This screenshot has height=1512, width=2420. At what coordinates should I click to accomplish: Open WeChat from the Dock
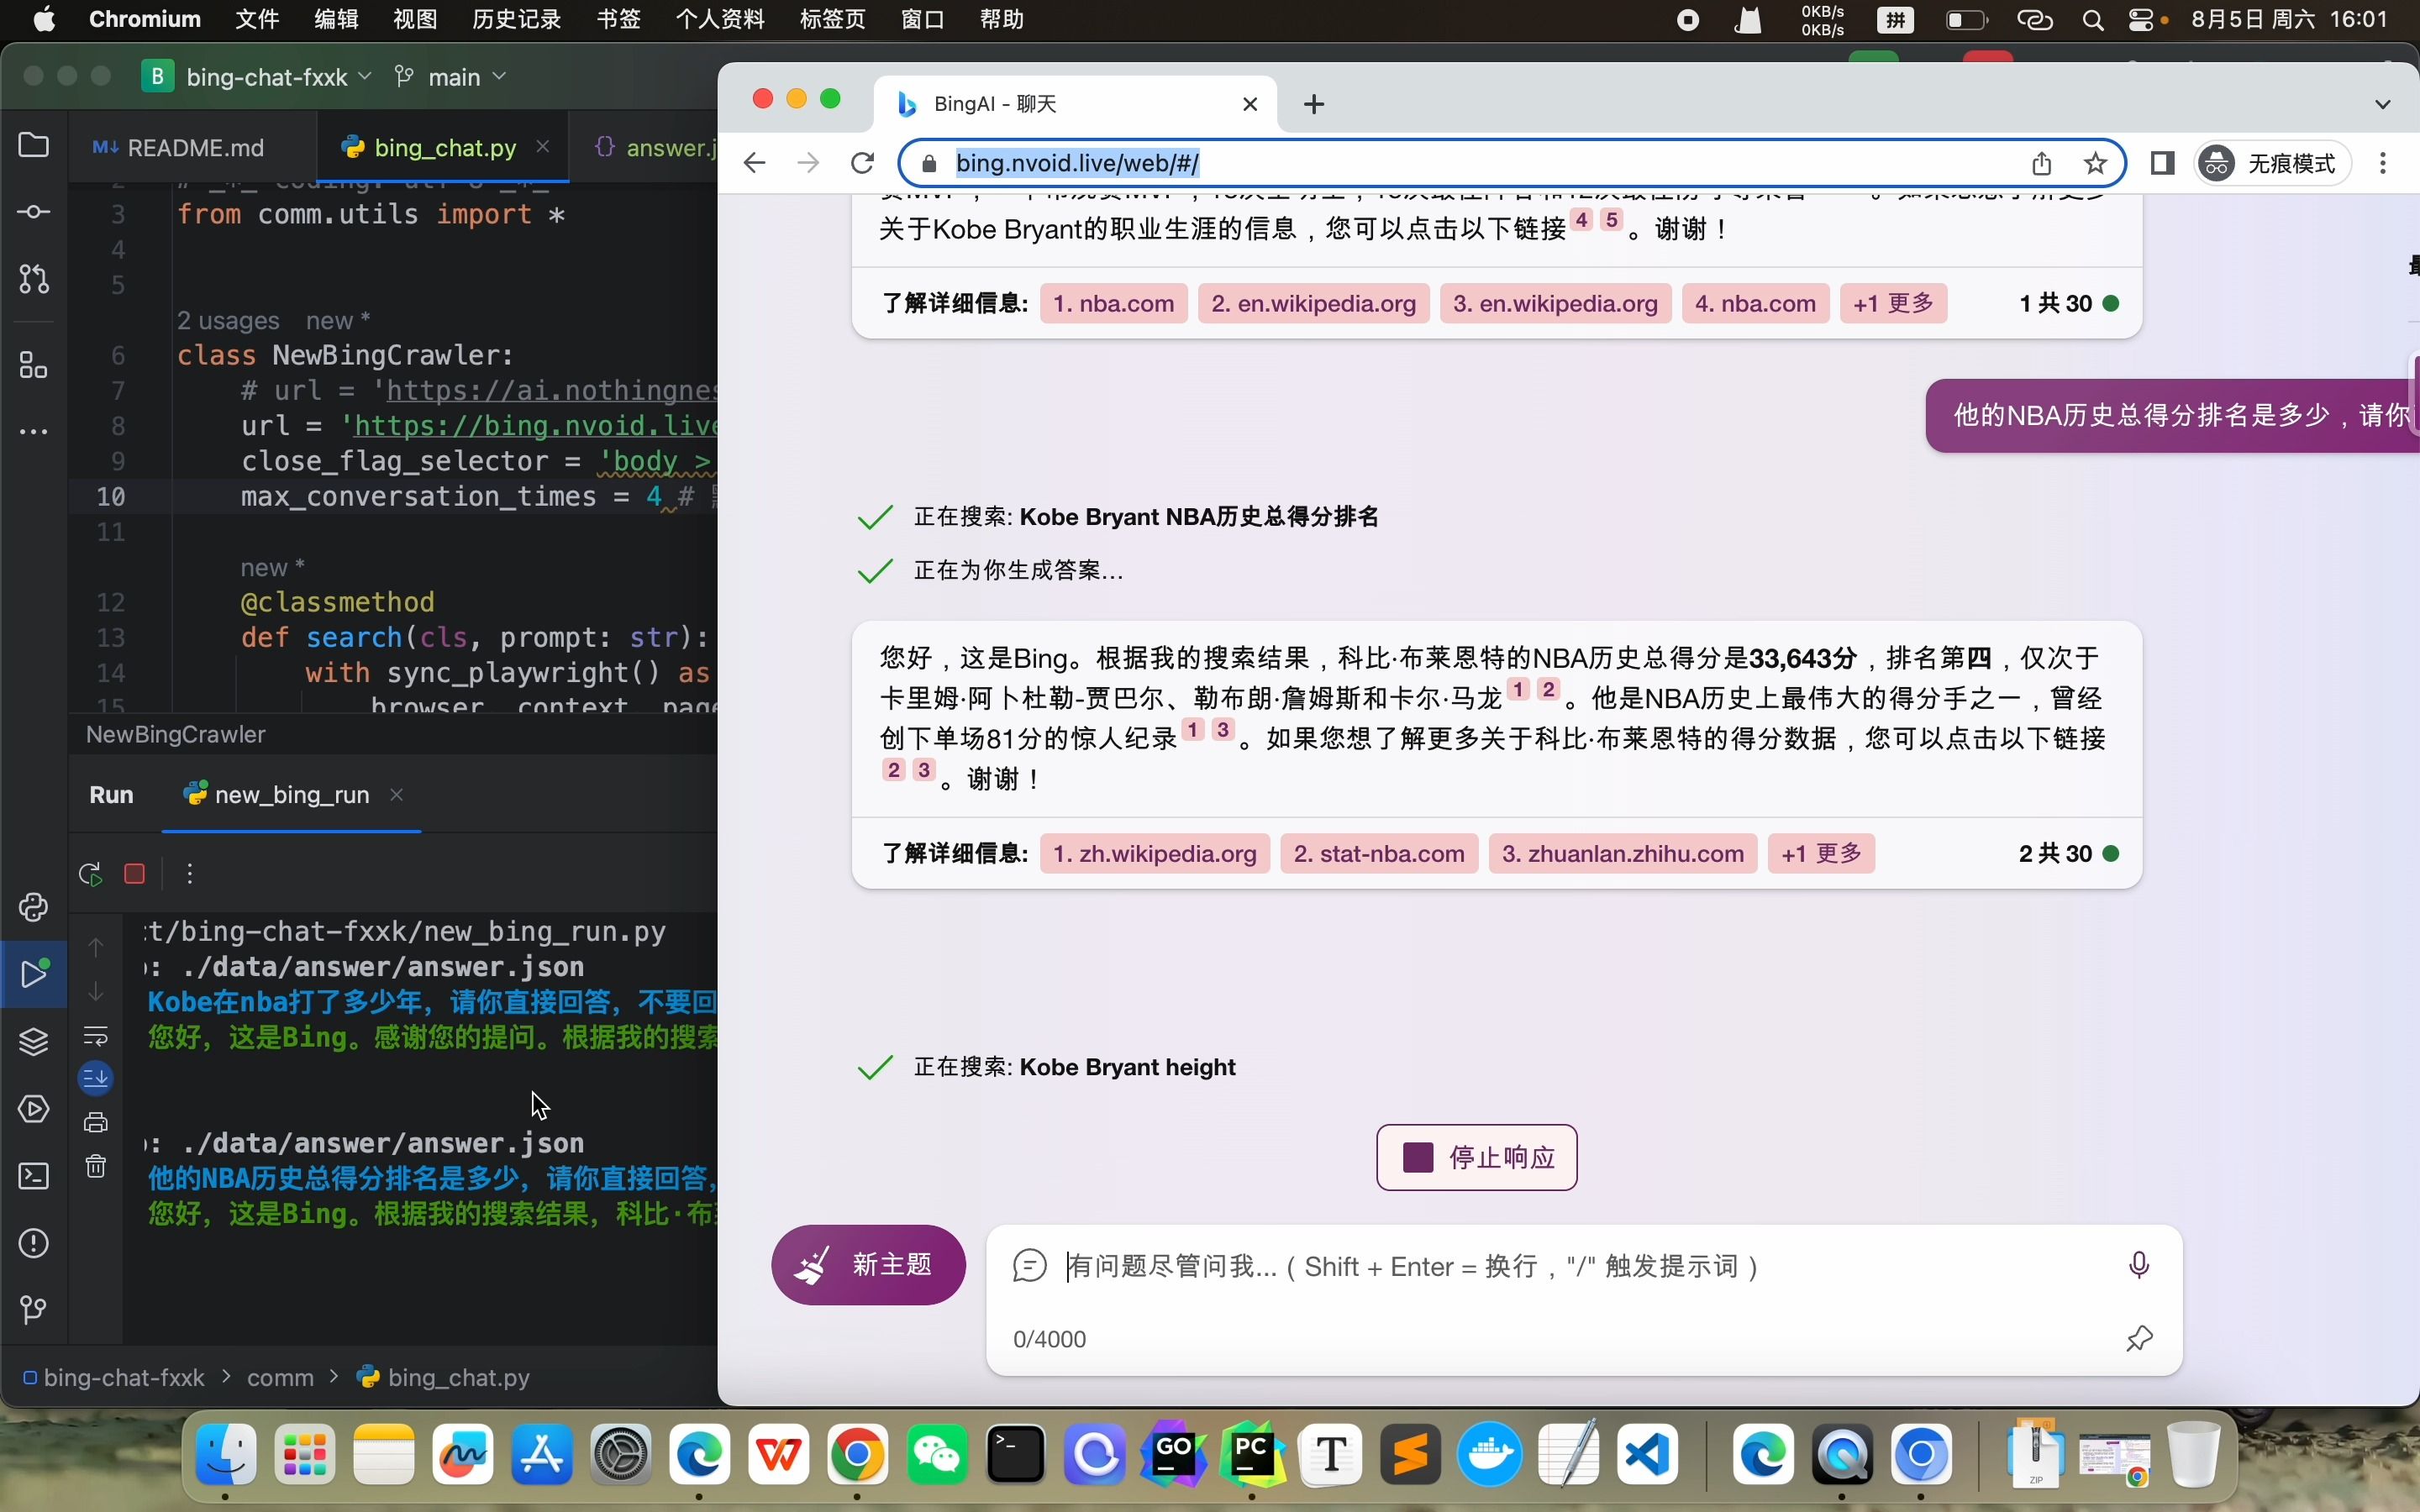[937, 1455]
